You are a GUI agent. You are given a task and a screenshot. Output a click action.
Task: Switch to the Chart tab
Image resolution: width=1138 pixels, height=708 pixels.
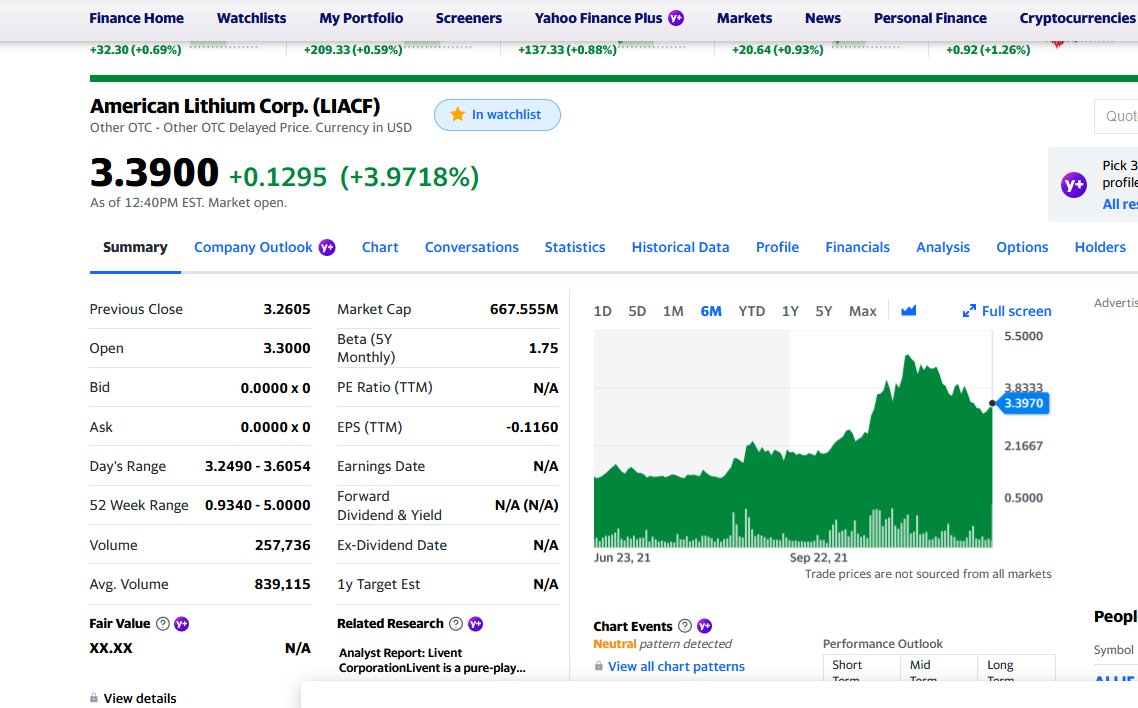coord(380,247)
